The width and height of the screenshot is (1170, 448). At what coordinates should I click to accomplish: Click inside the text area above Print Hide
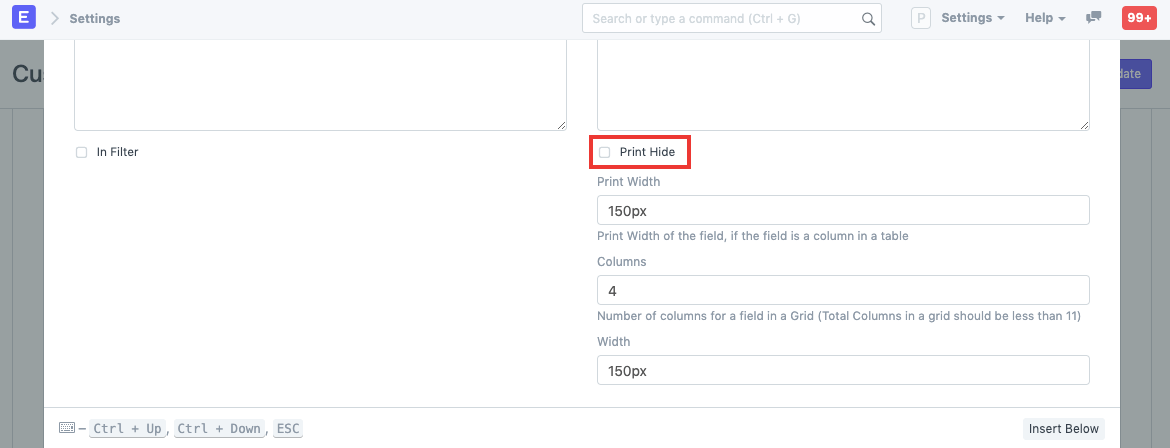[x=842, y=85]
